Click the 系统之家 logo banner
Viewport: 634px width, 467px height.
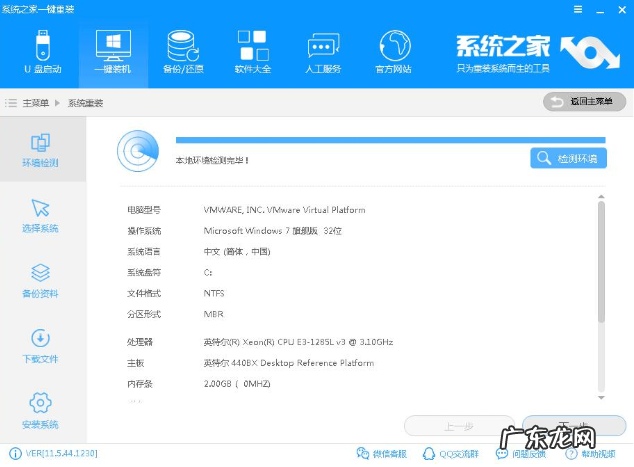[538, 53]
